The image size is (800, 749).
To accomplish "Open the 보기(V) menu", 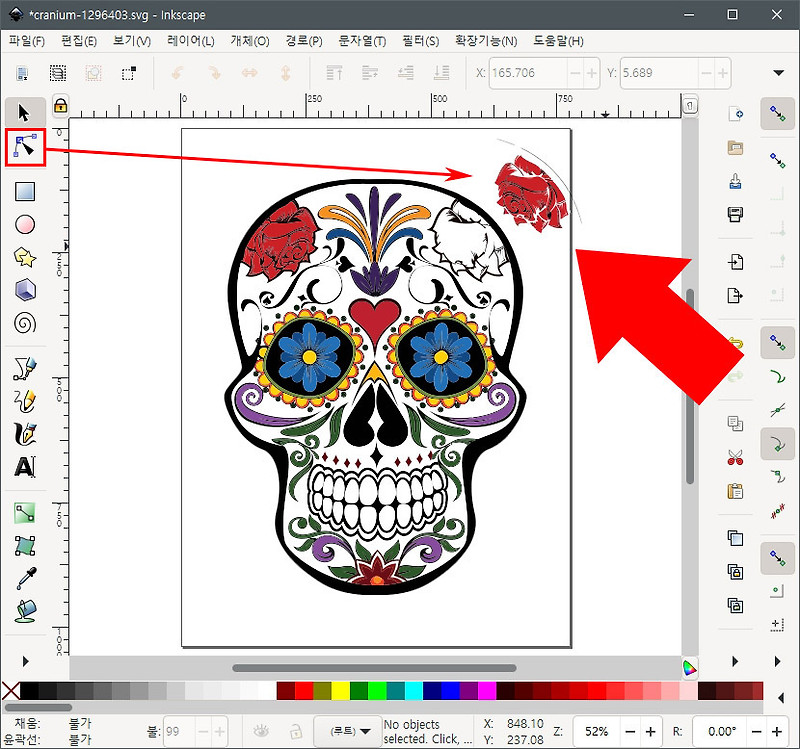I will pyautogui.click(x=132, y=41).
